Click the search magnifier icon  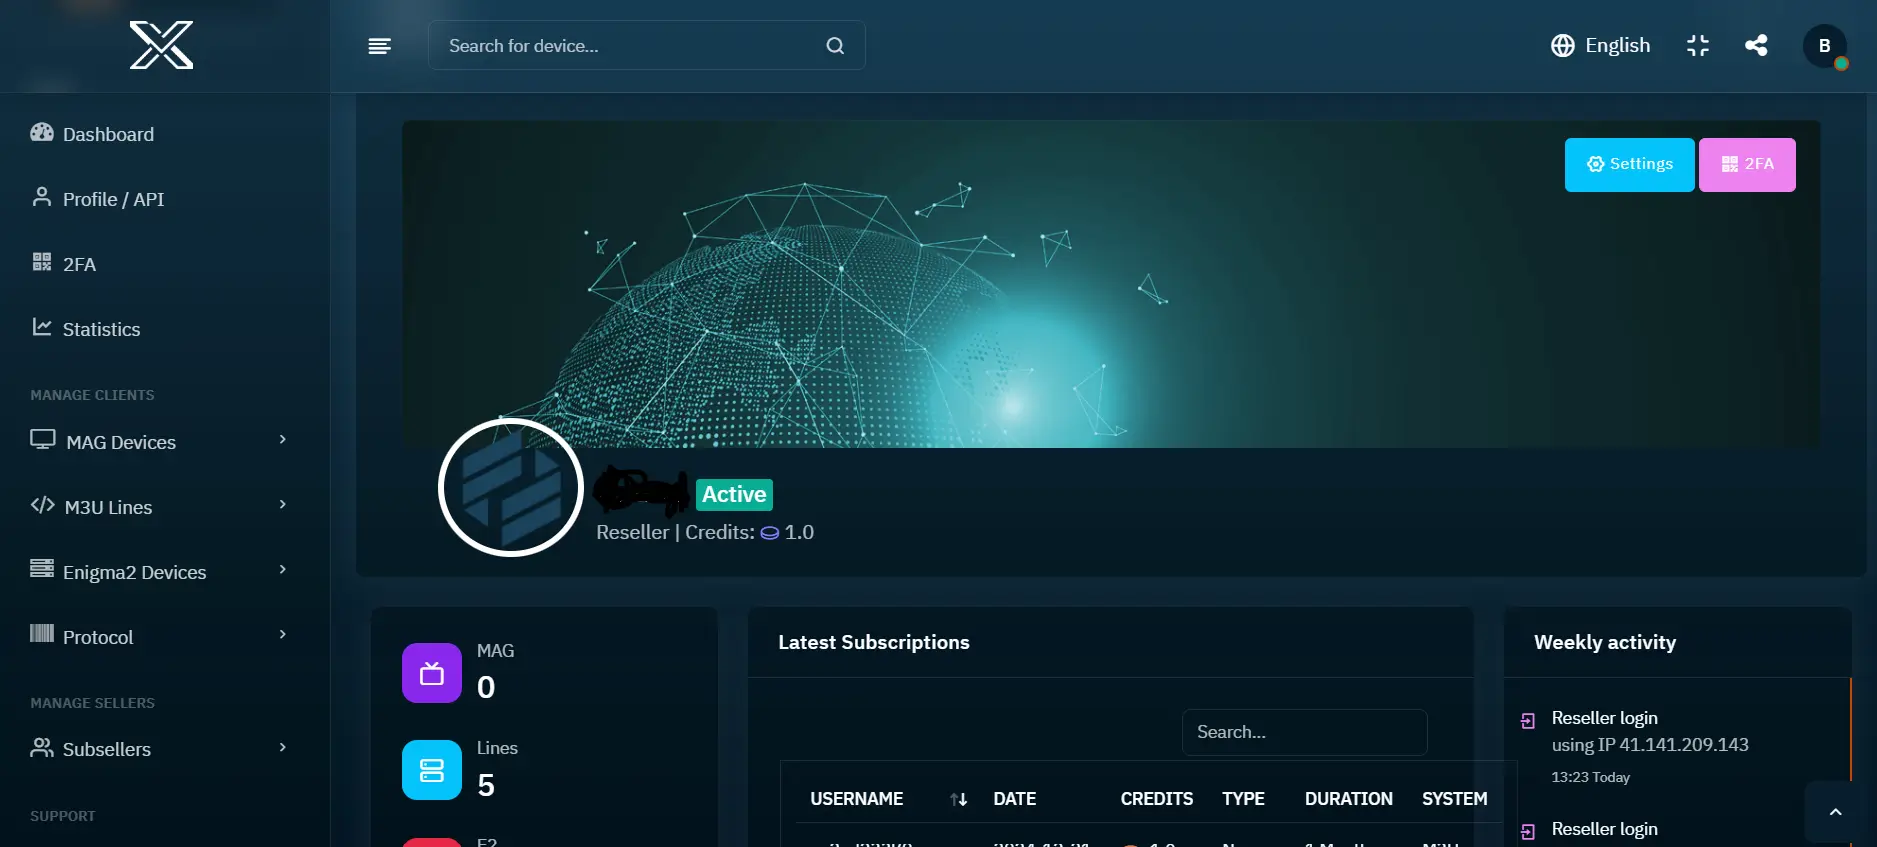835,46
